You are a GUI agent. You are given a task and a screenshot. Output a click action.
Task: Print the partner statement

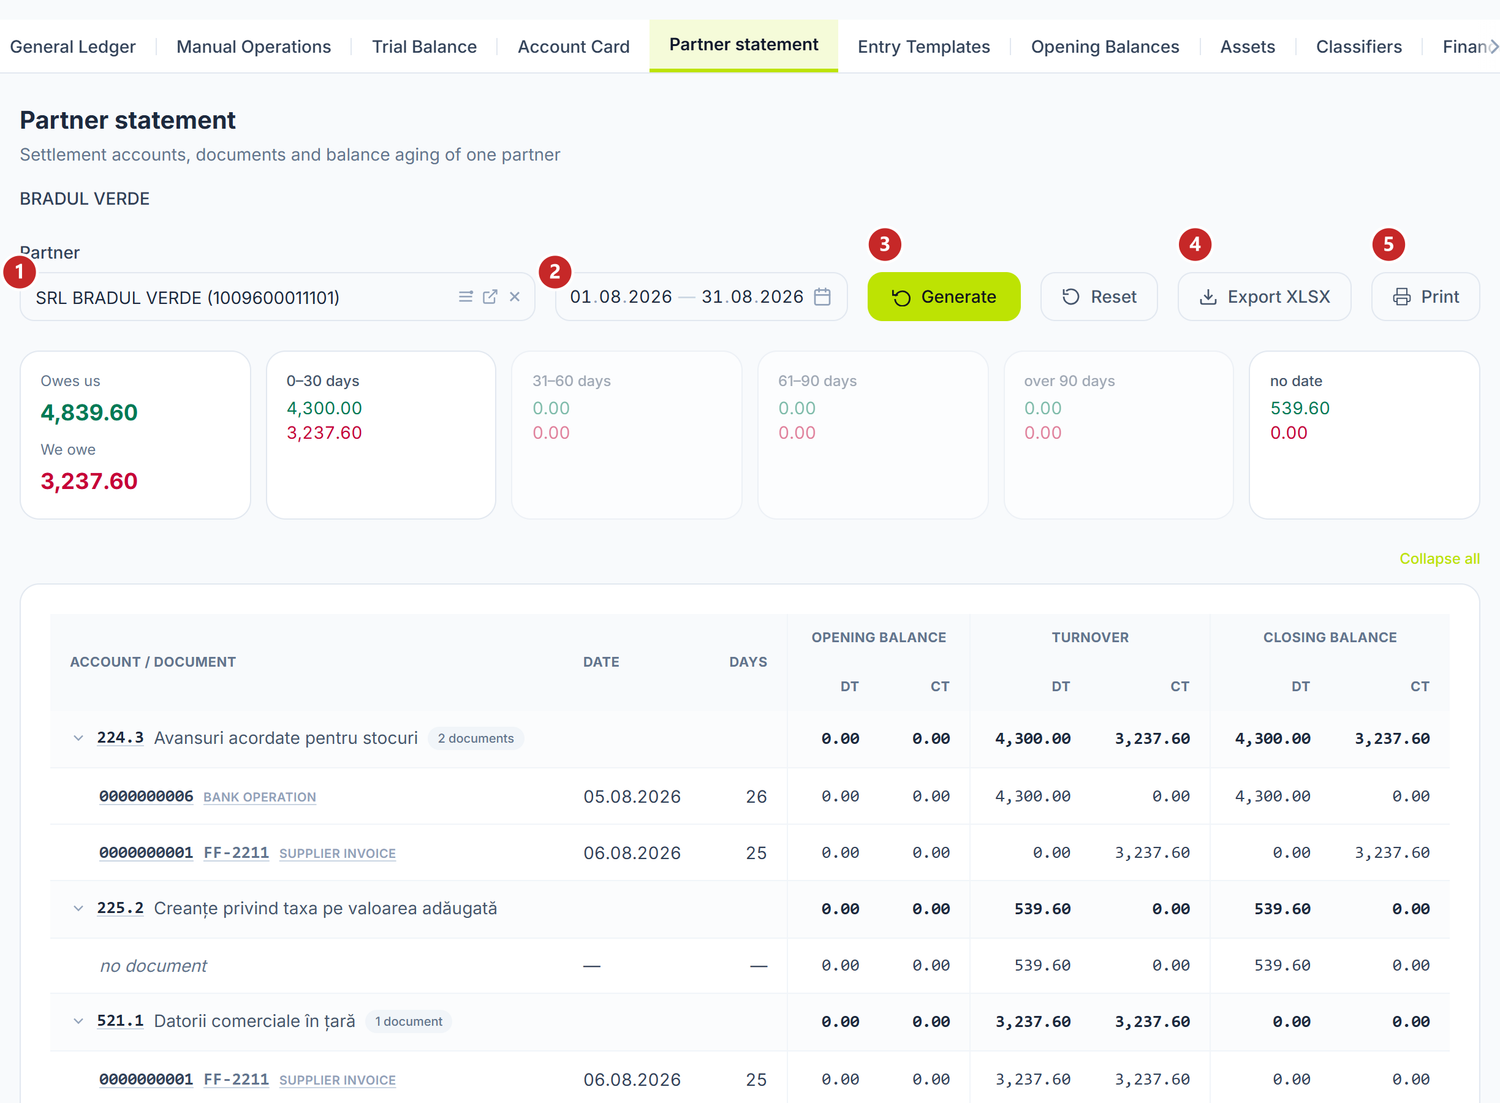[x=1425, y=297]
